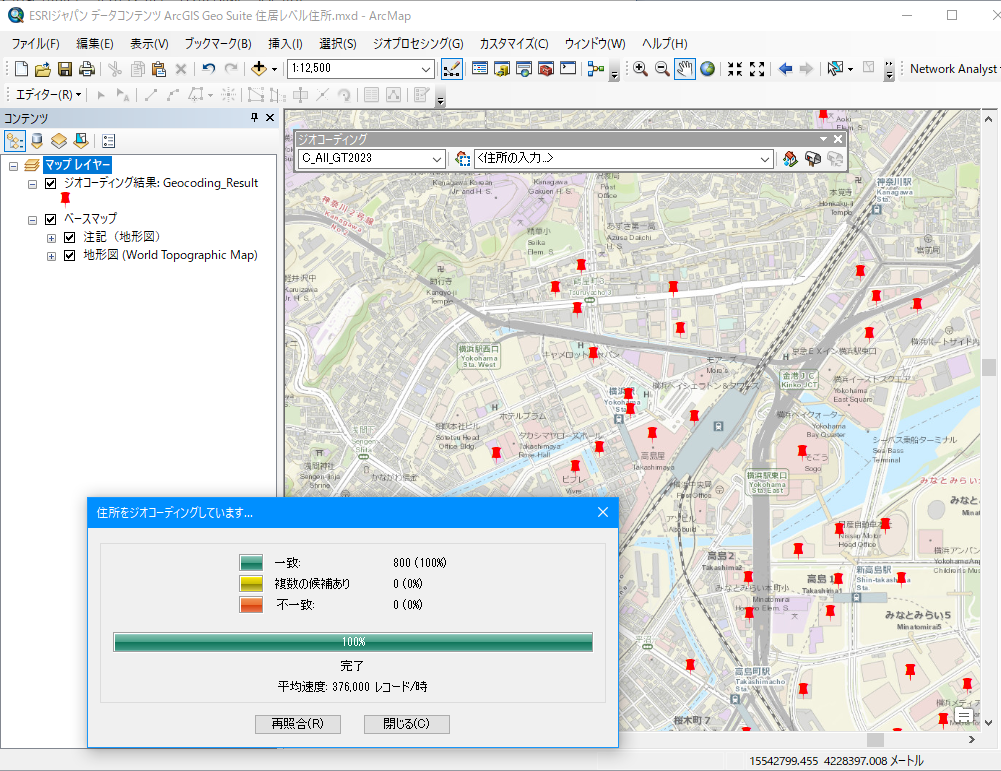Pin the Contents panel
The image size is (1001, 771).
(x=254, y=117)
